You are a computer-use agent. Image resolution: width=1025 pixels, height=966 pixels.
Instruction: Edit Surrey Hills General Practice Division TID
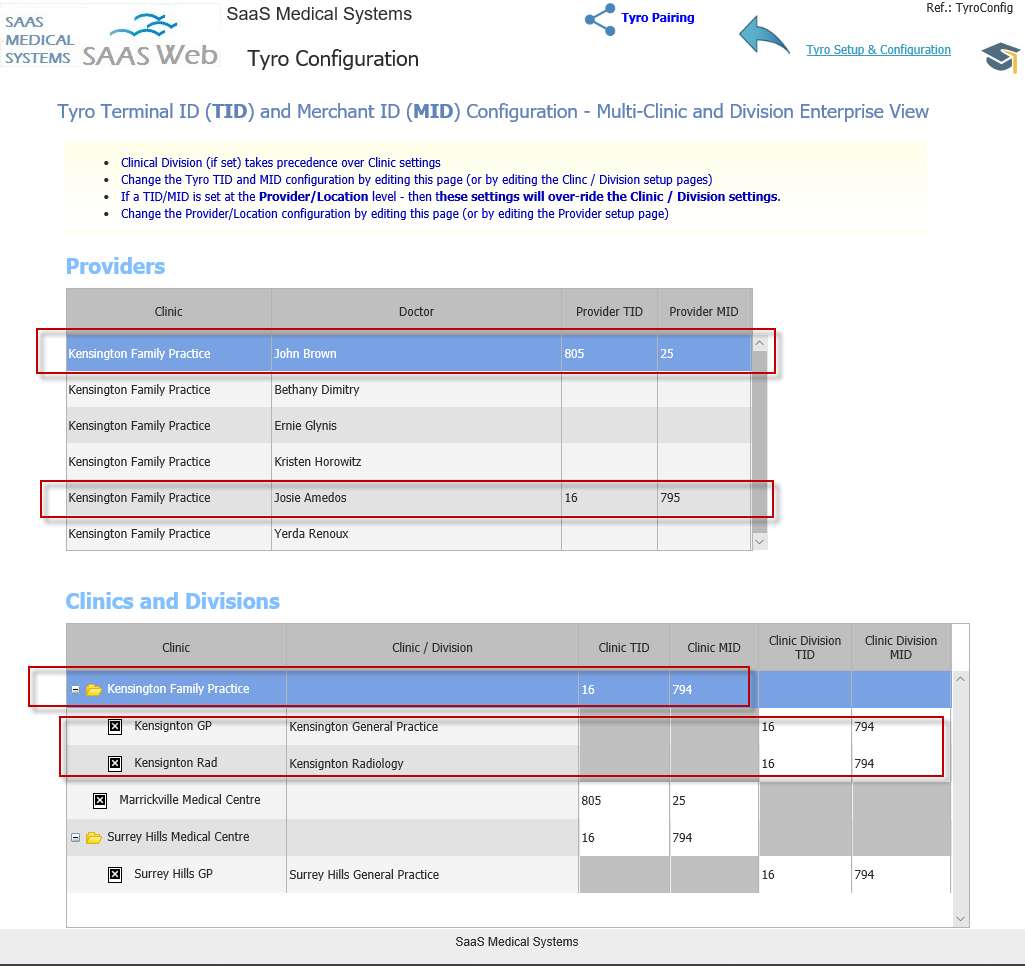tap(805, 874)
